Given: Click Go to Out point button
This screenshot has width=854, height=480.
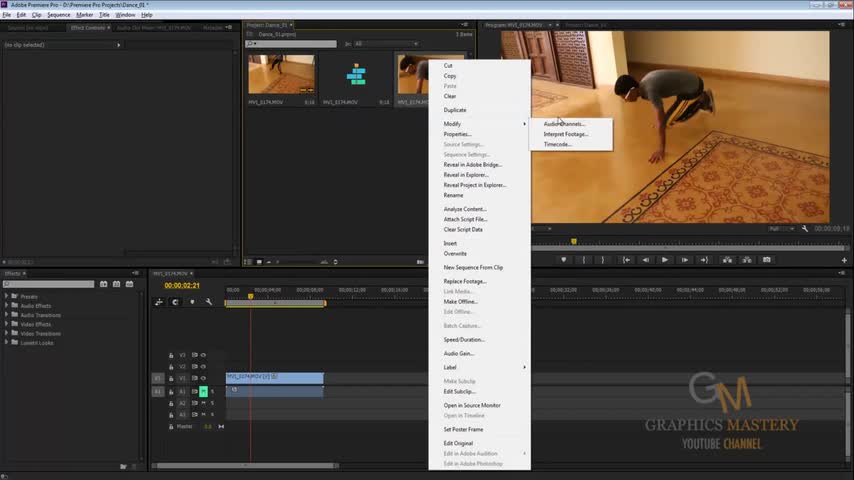Looking at the screenshot, I should click(704, 260).
